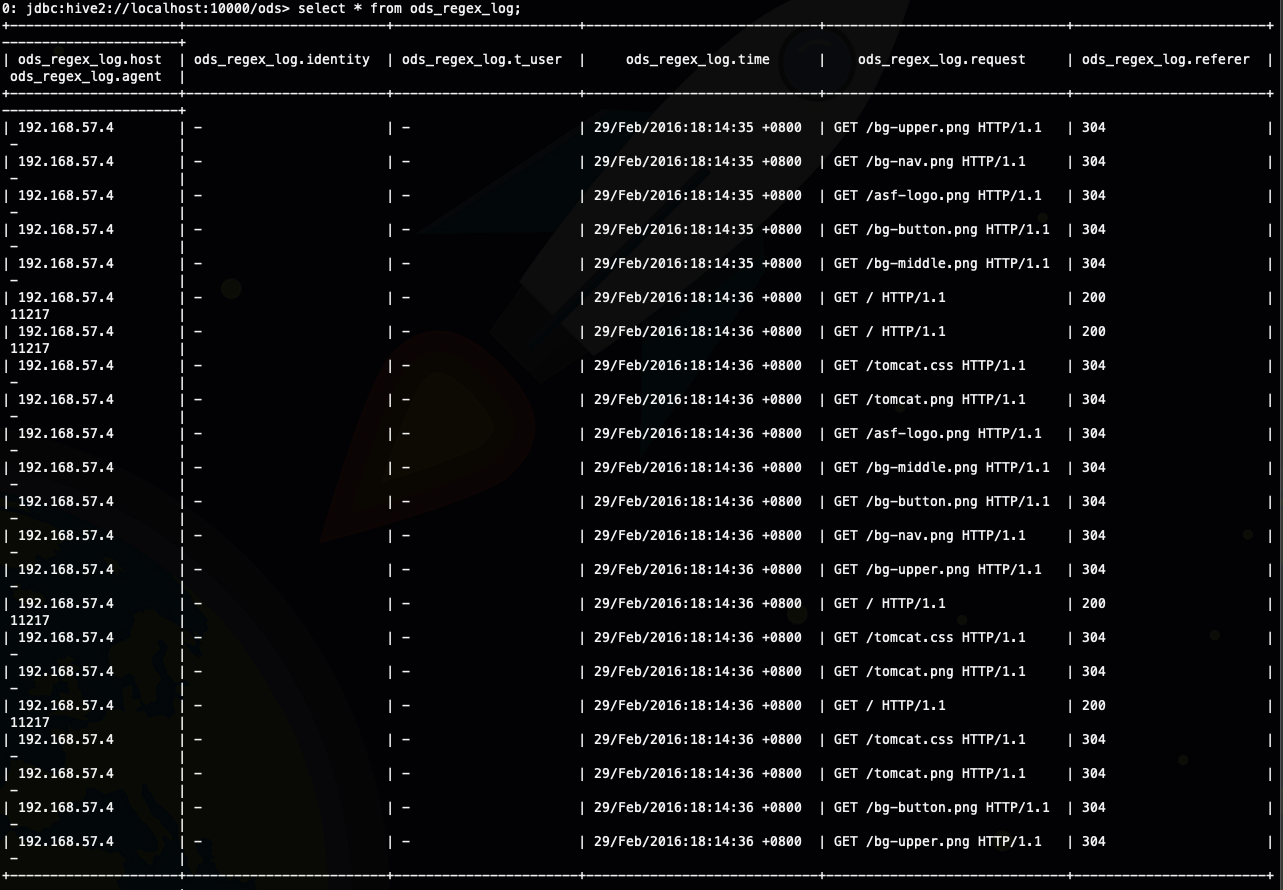Click the ods_regex_log.referer column header
The image size is (1283, 890).
(x=1166, y=60)
